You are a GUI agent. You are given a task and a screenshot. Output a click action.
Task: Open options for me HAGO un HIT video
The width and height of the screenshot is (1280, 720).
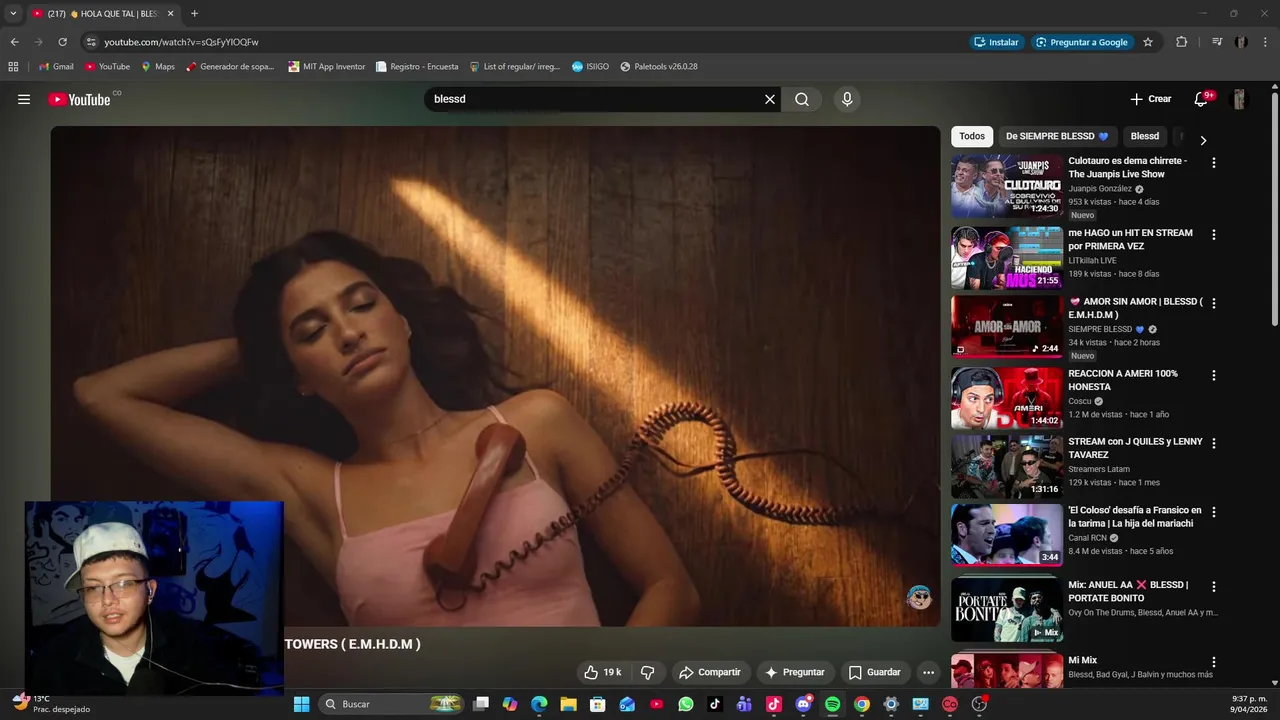point(1214,235)
